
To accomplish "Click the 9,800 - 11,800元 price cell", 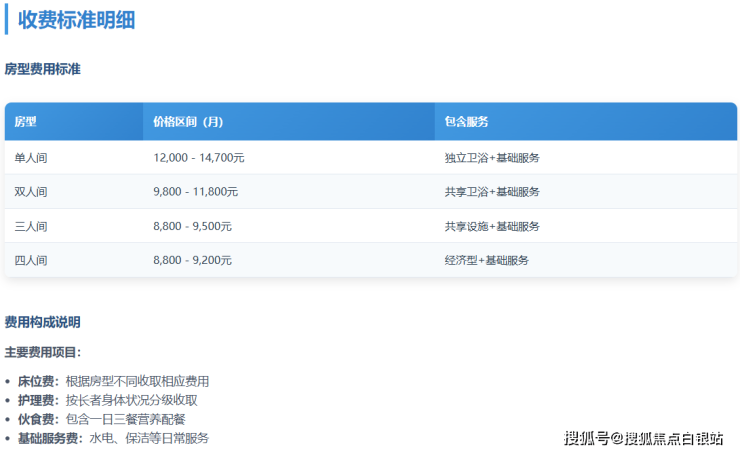I will 196,192.
